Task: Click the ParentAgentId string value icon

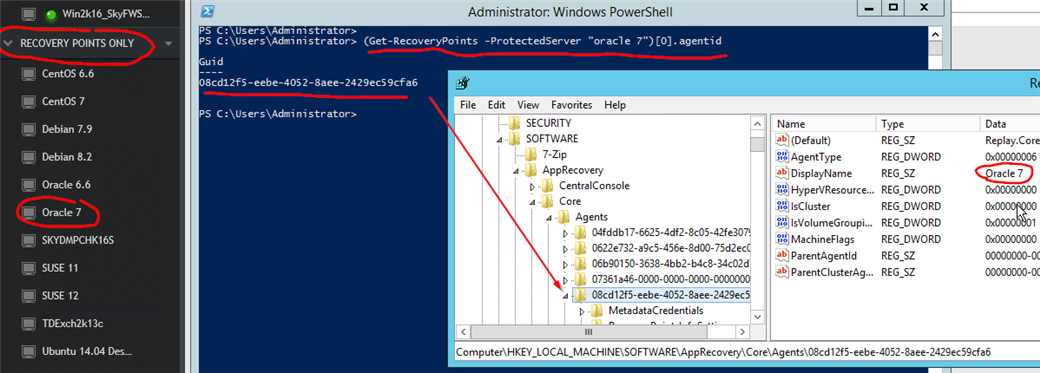Action: (781, 256)
